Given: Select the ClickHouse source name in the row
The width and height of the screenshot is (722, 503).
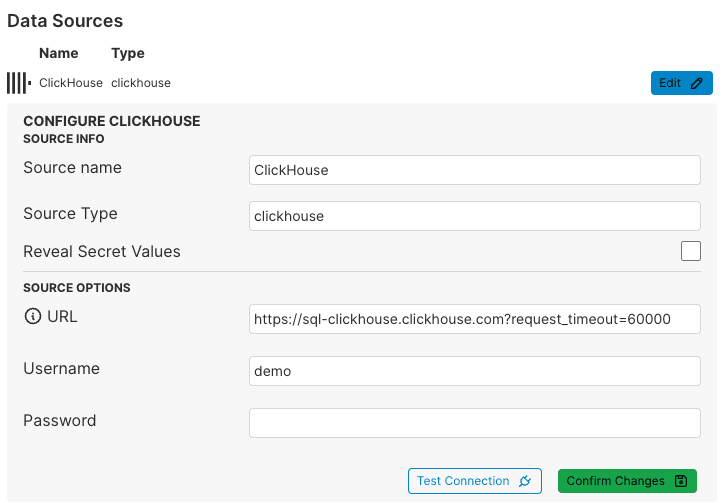Looking at the screenshot, I should 71,83.
